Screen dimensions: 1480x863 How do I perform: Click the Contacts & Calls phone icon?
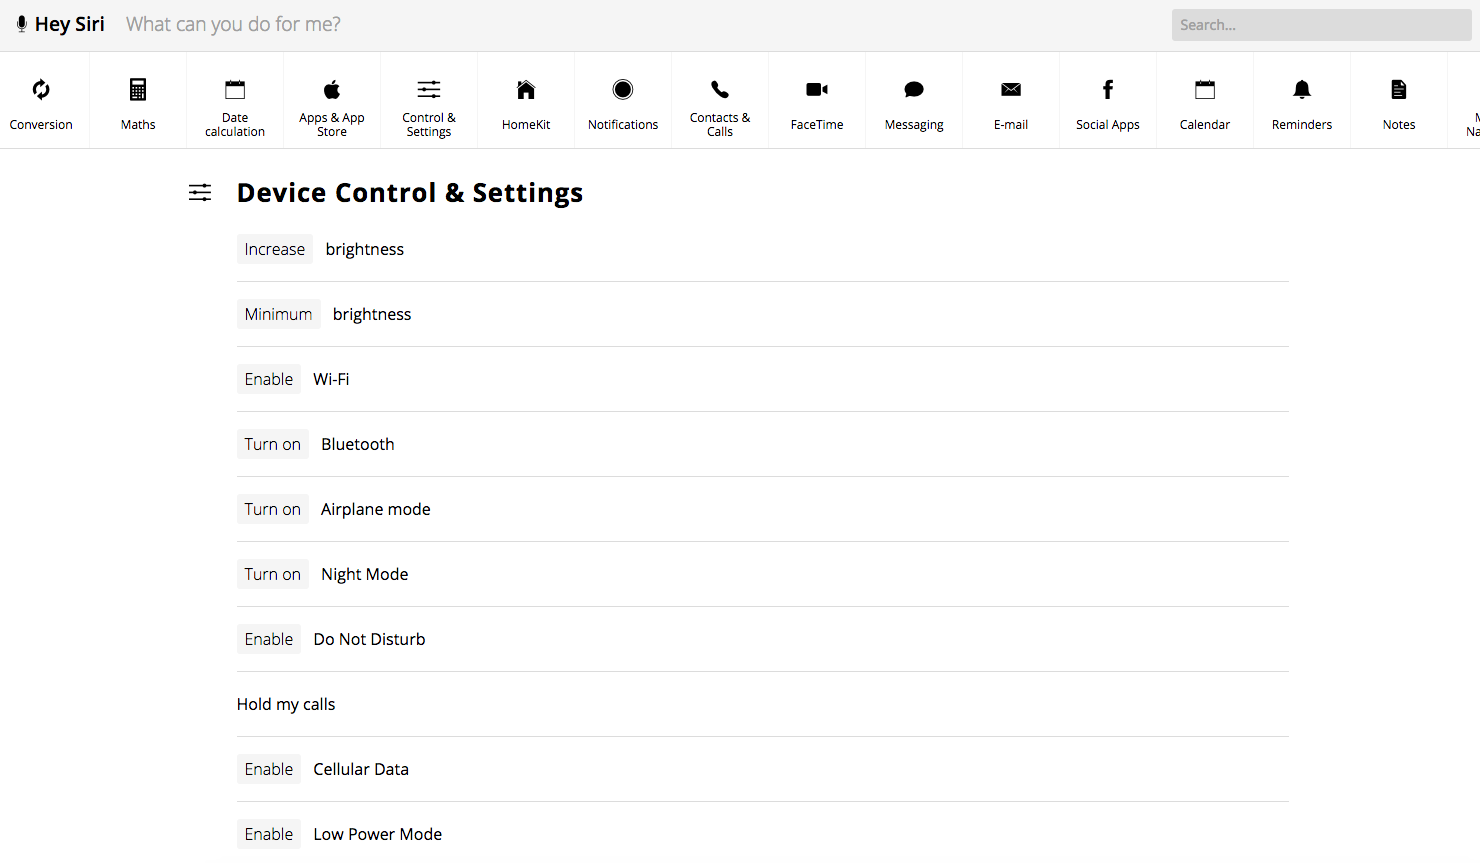pos(720,90)
